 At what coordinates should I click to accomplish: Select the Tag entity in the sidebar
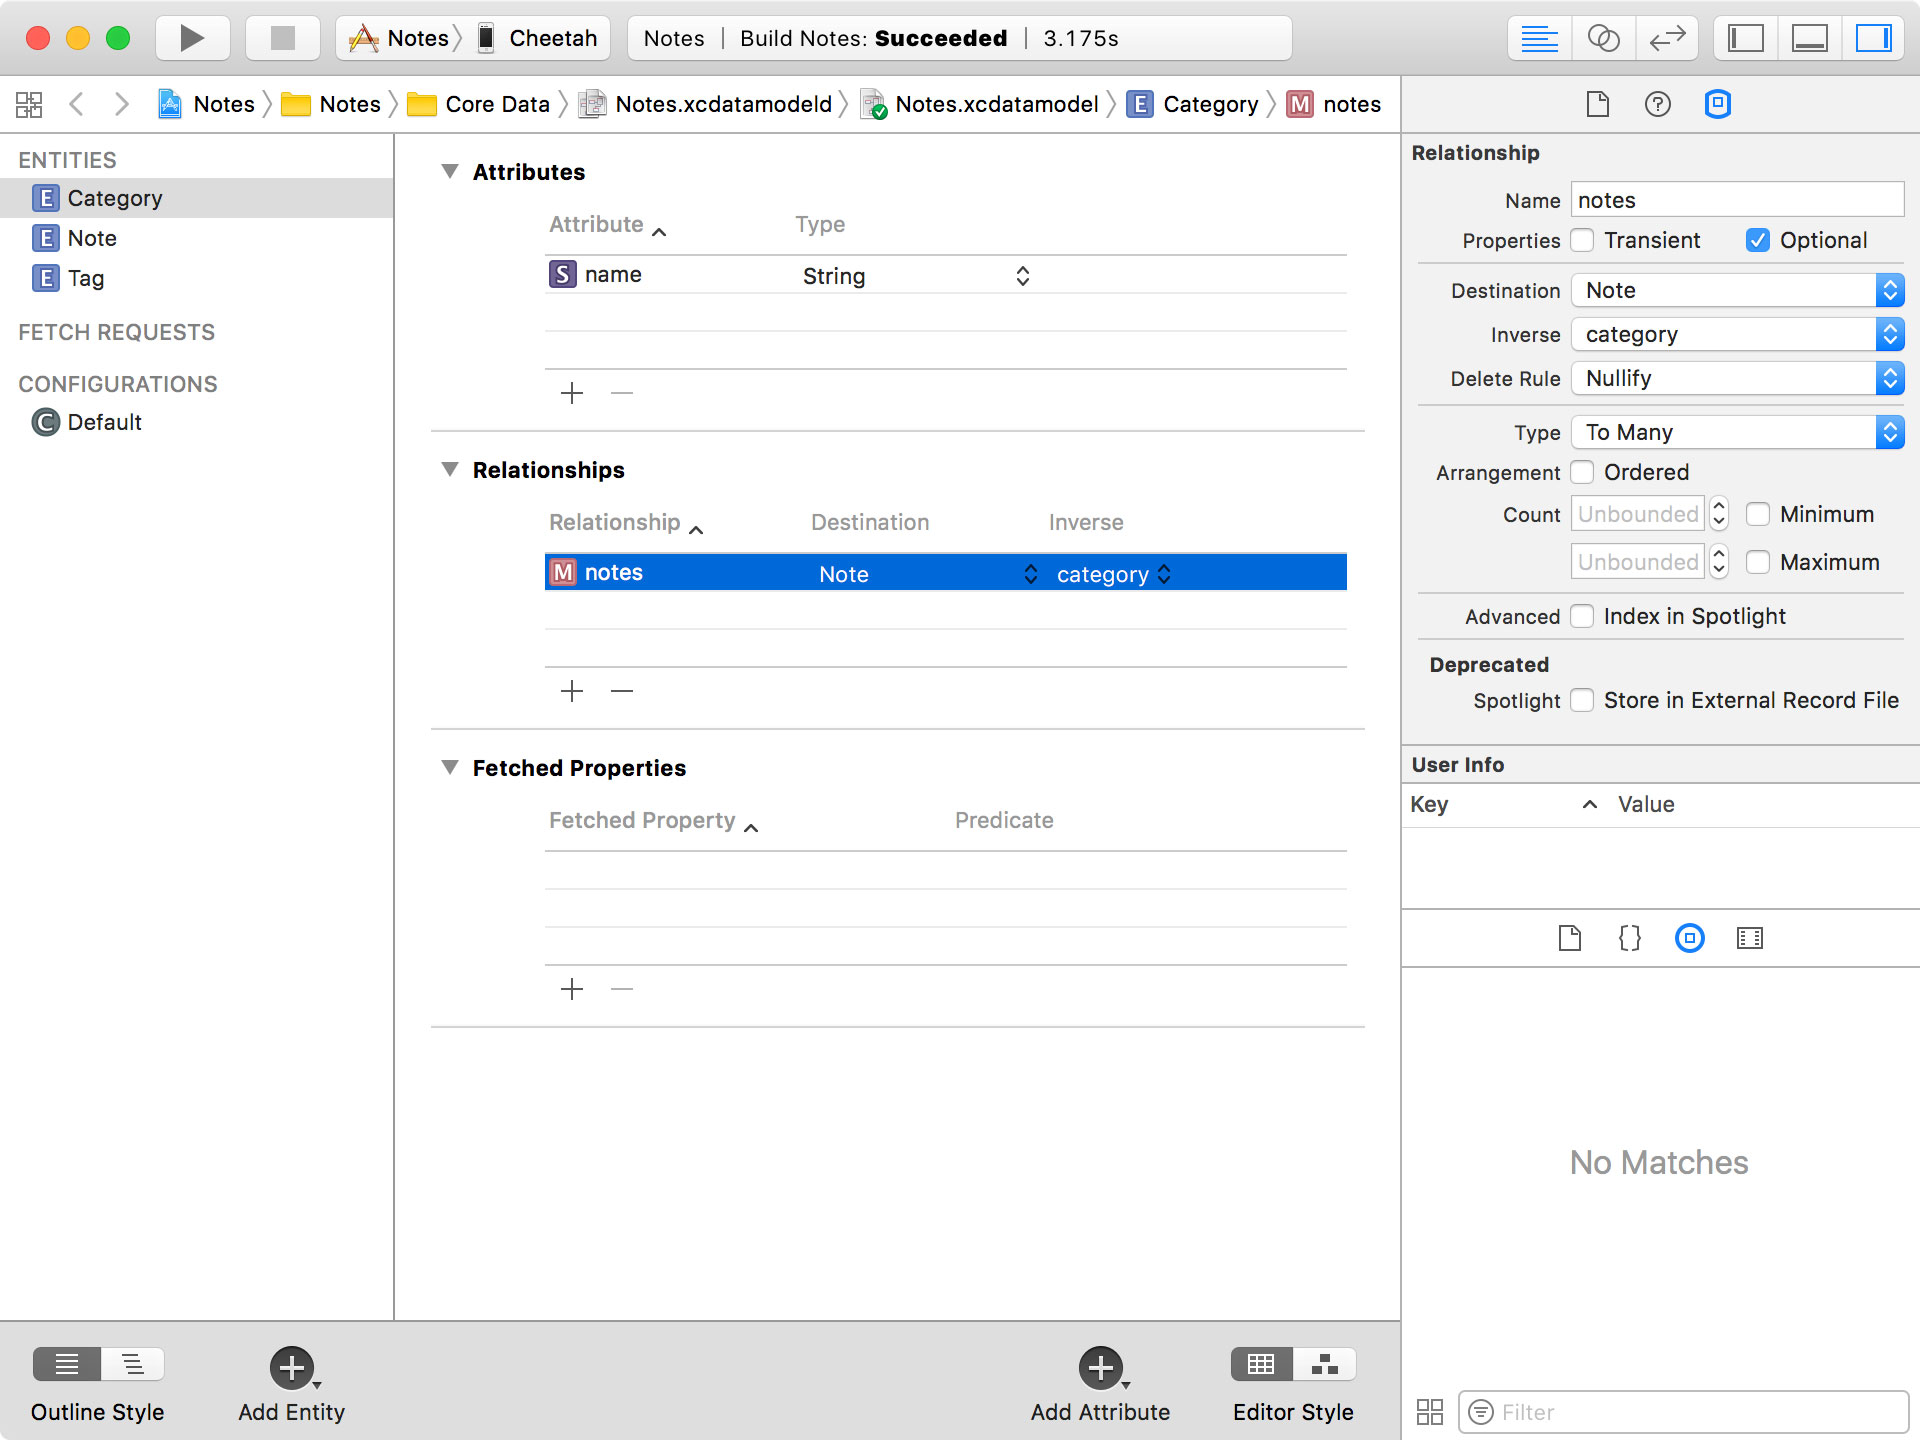(x=86, y=278)
